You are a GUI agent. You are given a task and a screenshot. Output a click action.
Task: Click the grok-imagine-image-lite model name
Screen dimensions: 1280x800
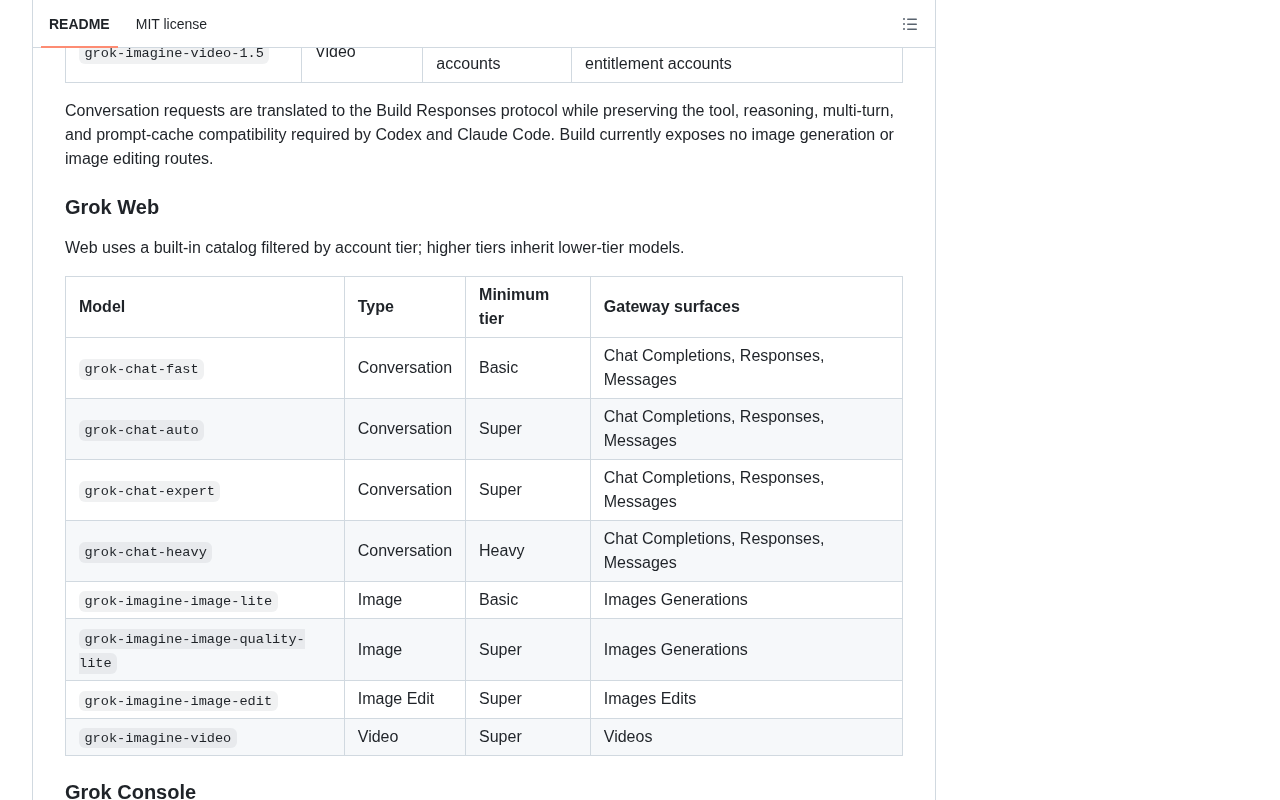coord(178,601)
